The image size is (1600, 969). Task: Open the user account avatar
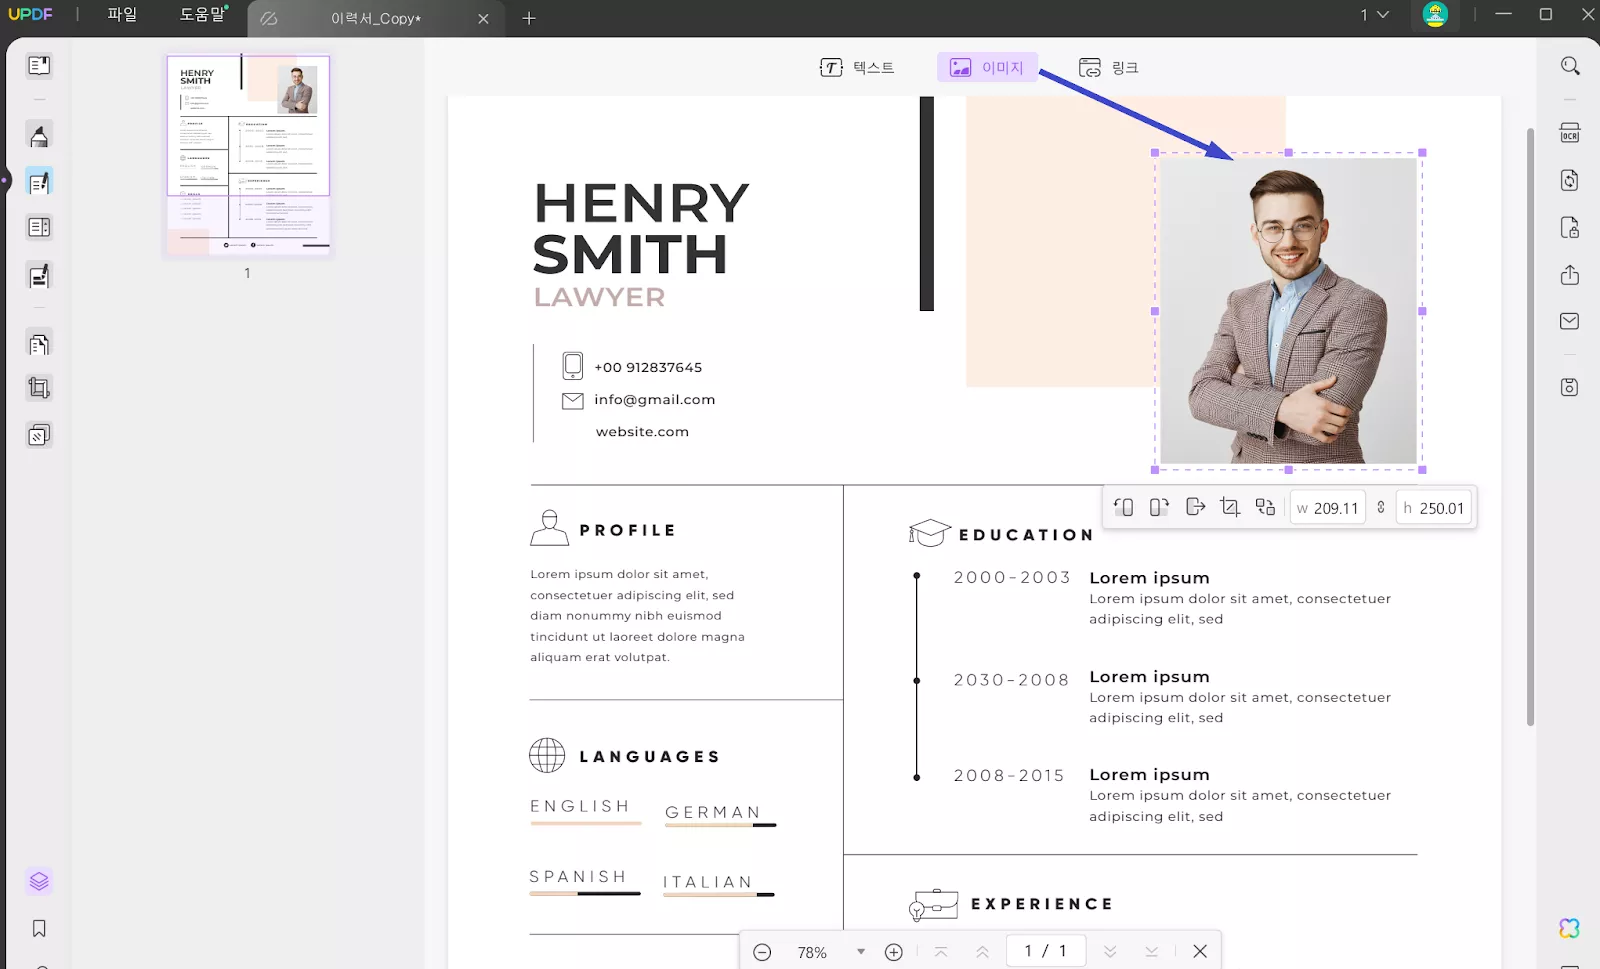[1435, 15]
